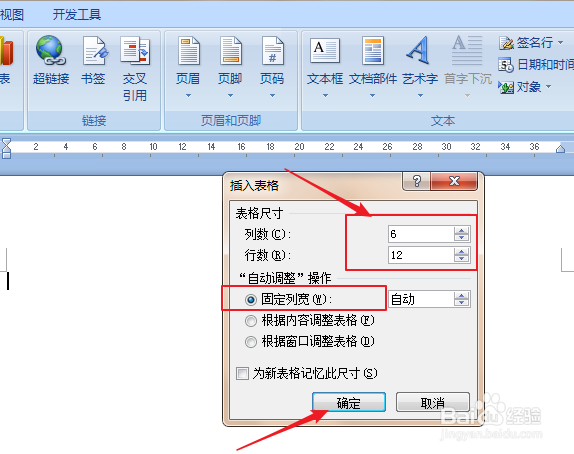
Task: Click the 对象 object icon
Action: tap(506, 87)
